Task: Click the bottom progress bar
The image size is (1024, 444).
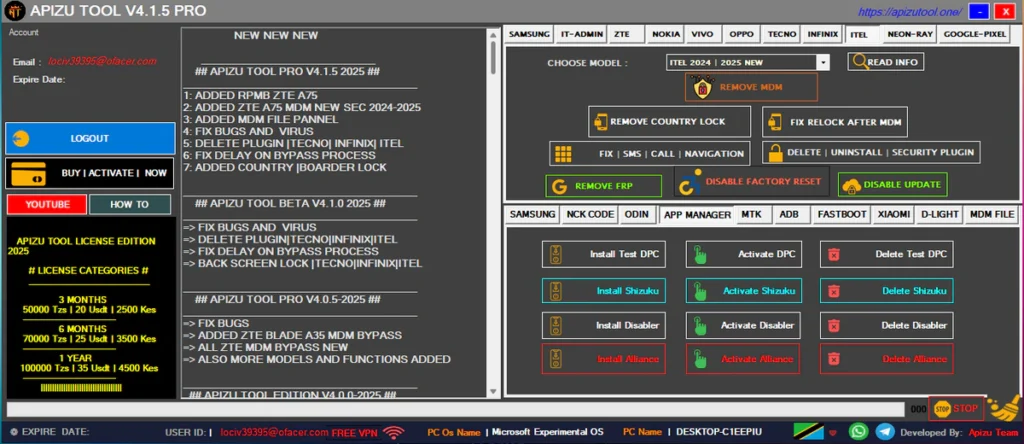Action: click(x=456, y=409)
